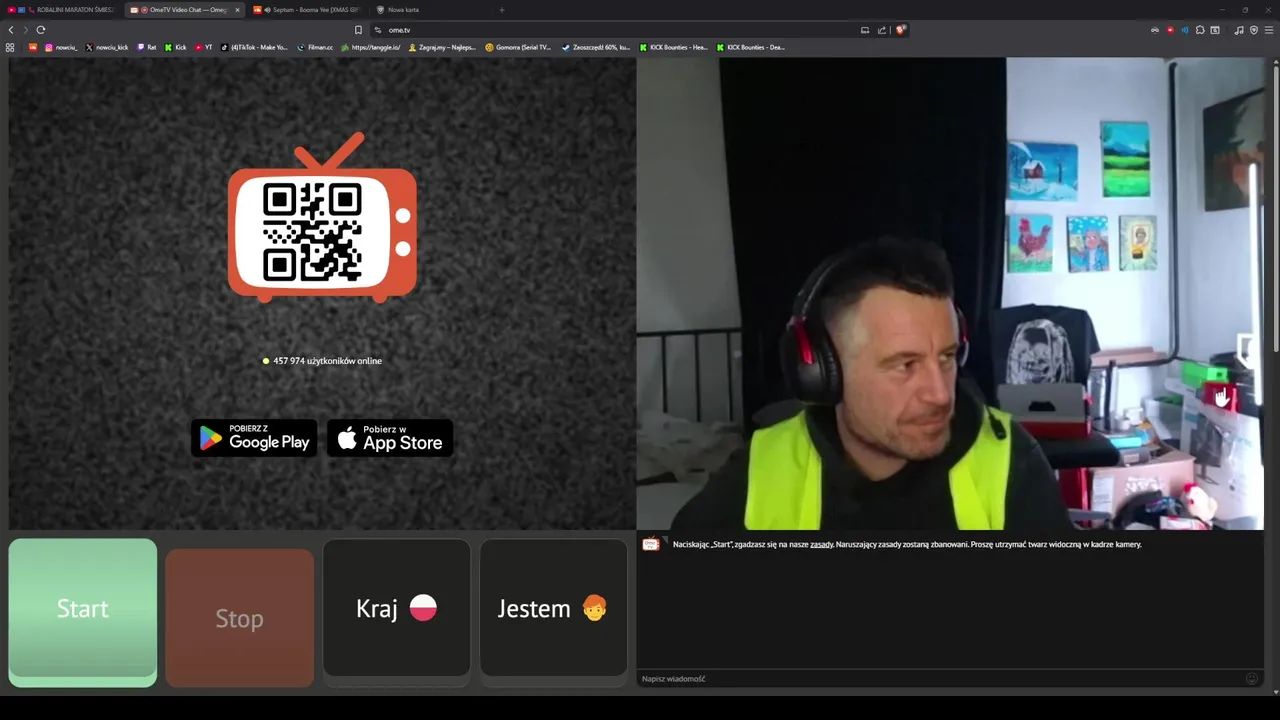Click the OmeTV QR code logo
1280x720 pixels.
pos(322,218)
